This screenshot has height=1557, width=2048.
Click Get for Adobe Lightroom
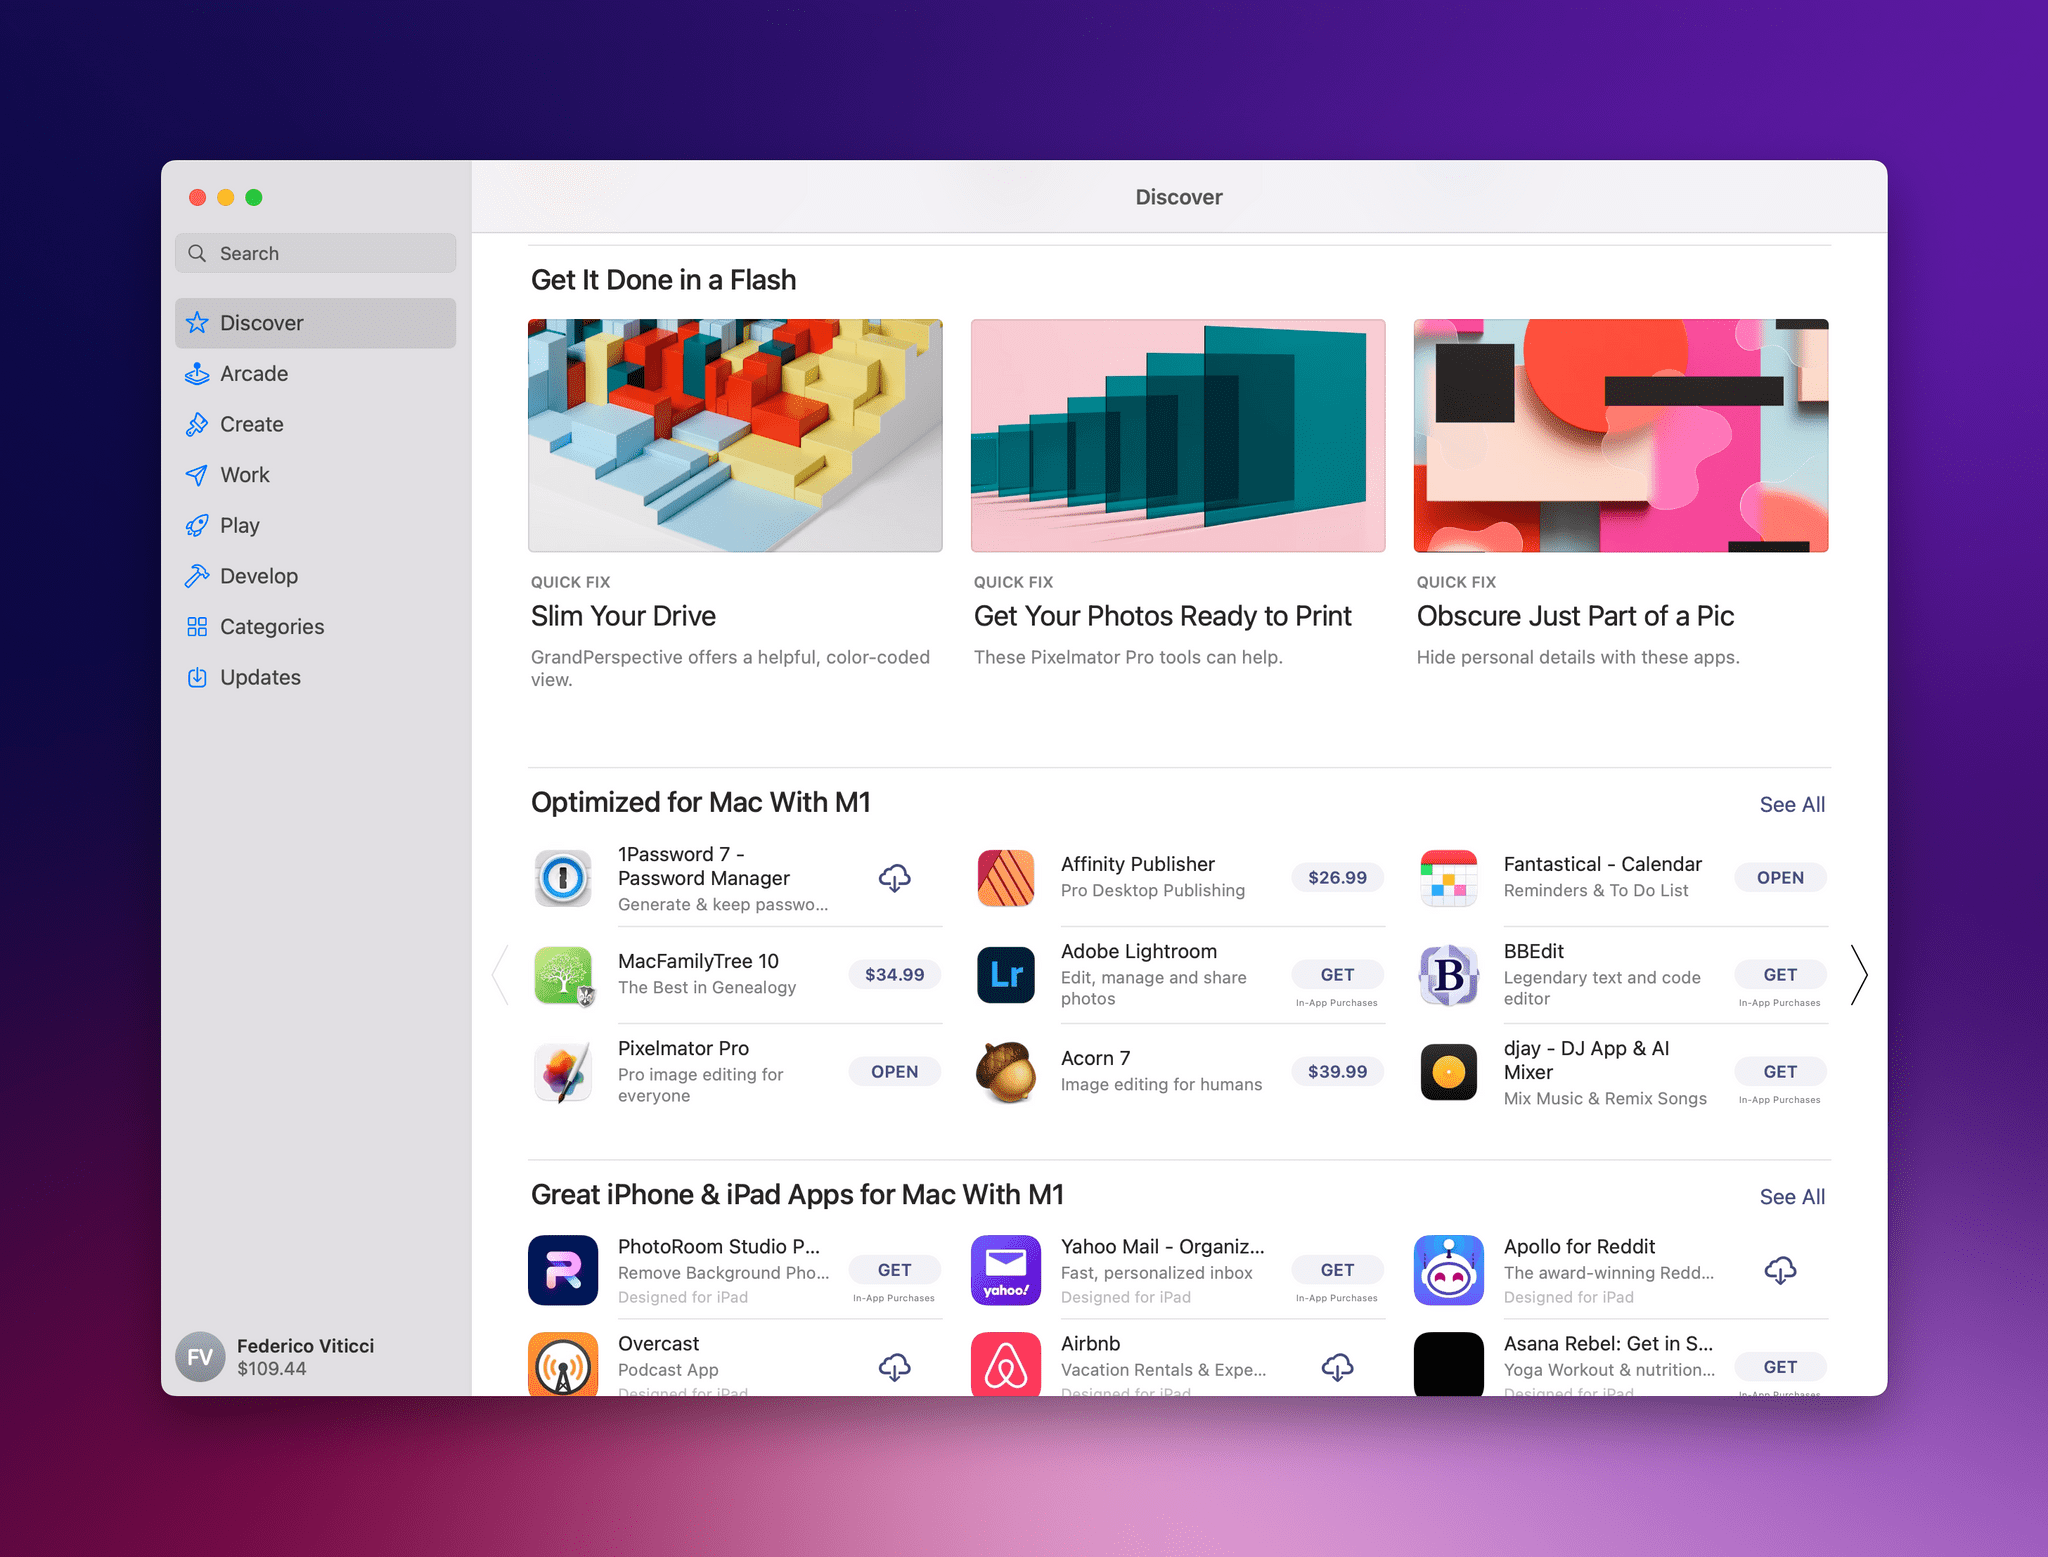click(1336, 973)
